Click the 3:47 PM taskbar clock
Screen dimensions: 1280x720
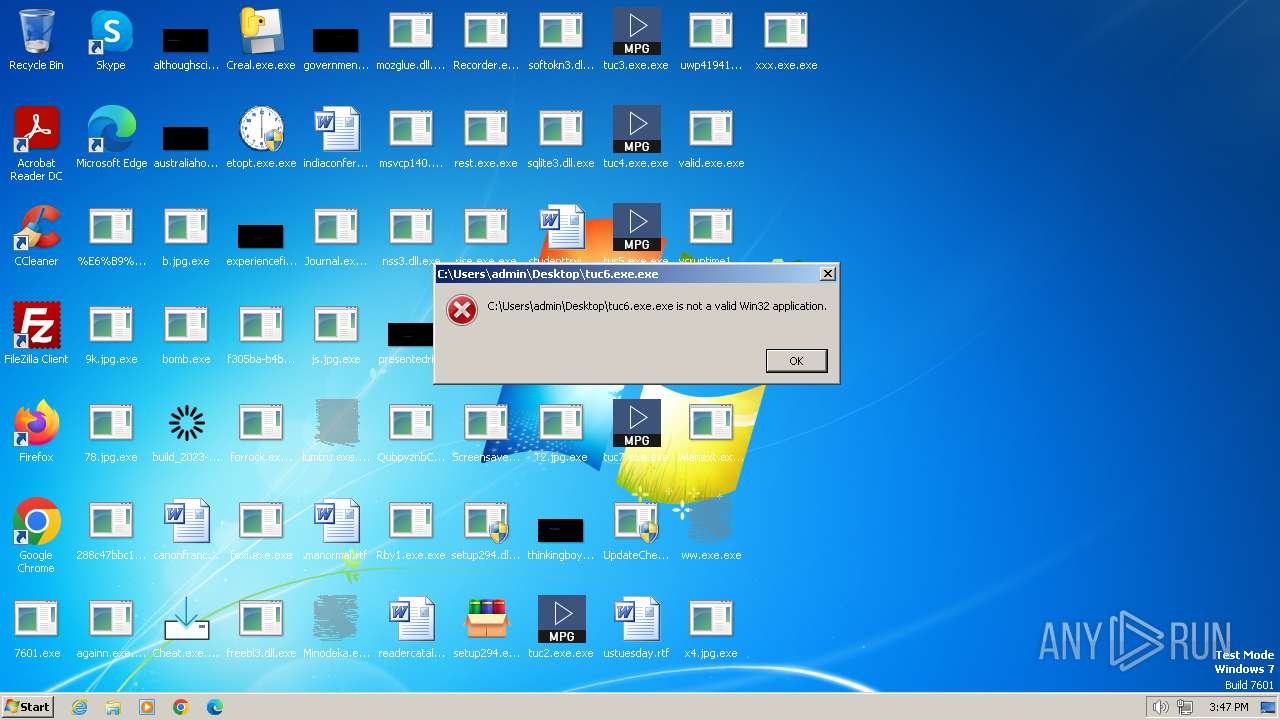pyautogui.click(x=1228, y=707)
